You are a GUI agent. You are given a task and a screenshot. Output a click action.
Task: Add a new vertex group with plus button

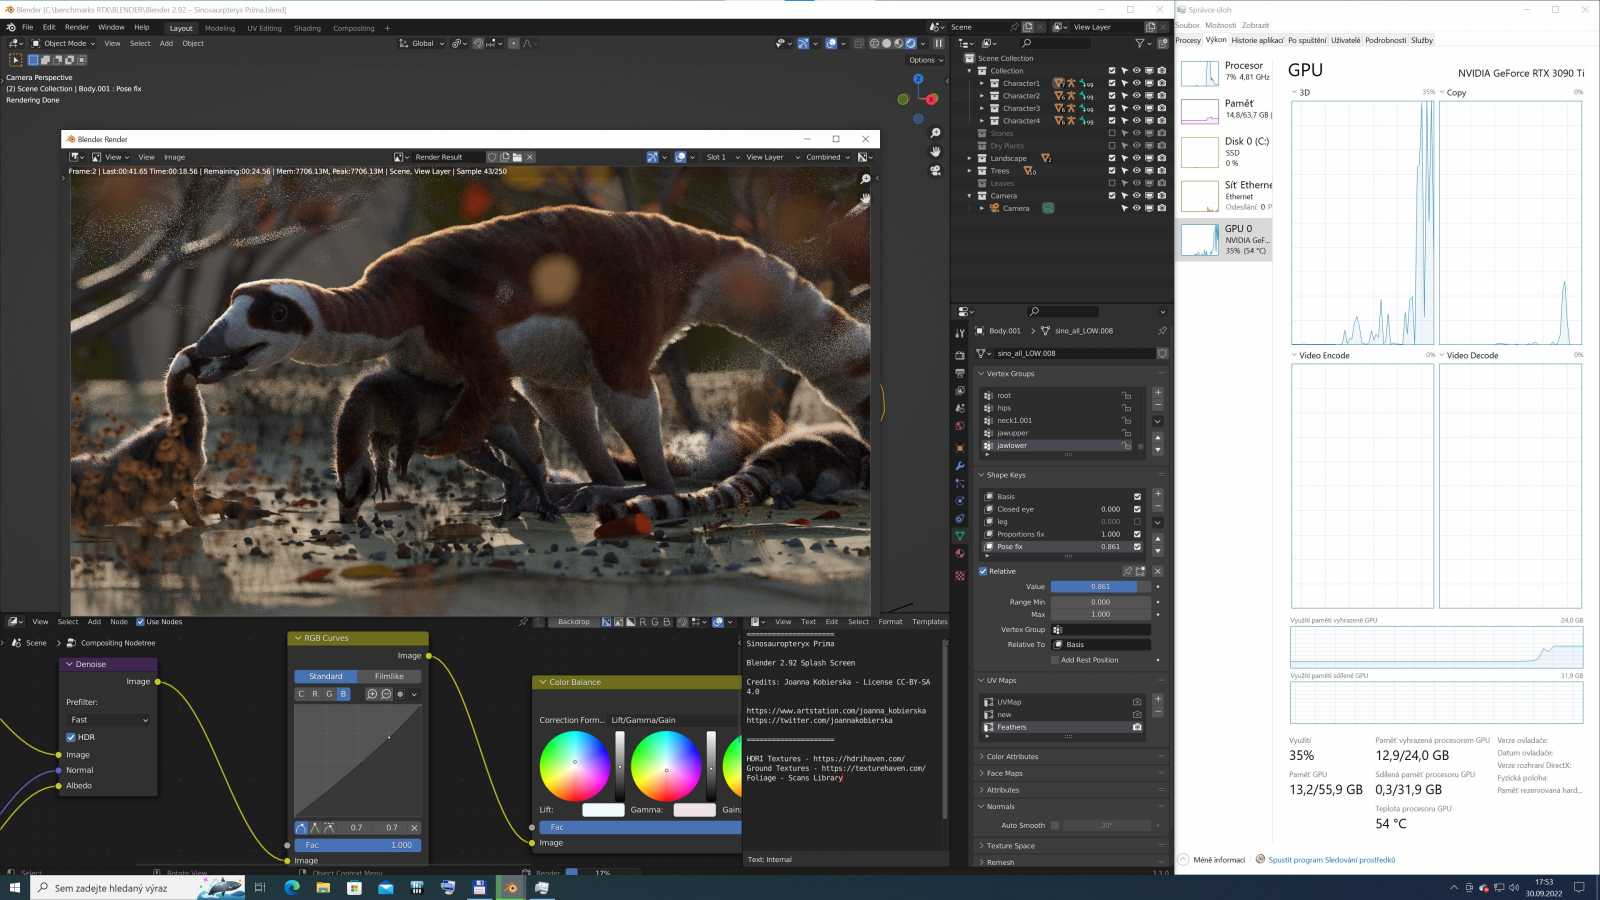(x=1158, y=392)
